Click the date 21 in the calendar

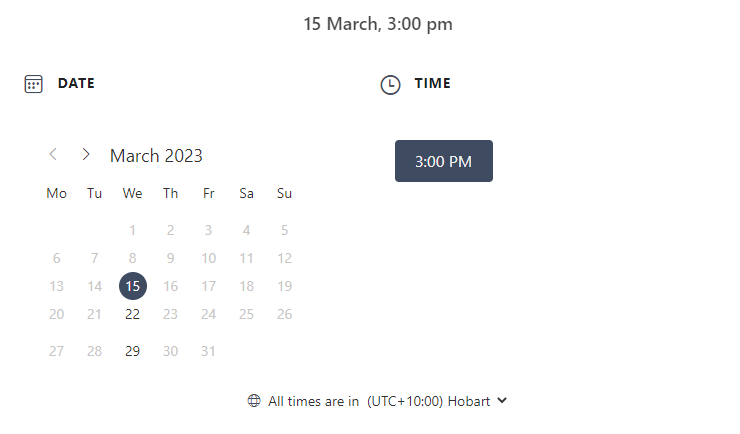tap(95, 314)
